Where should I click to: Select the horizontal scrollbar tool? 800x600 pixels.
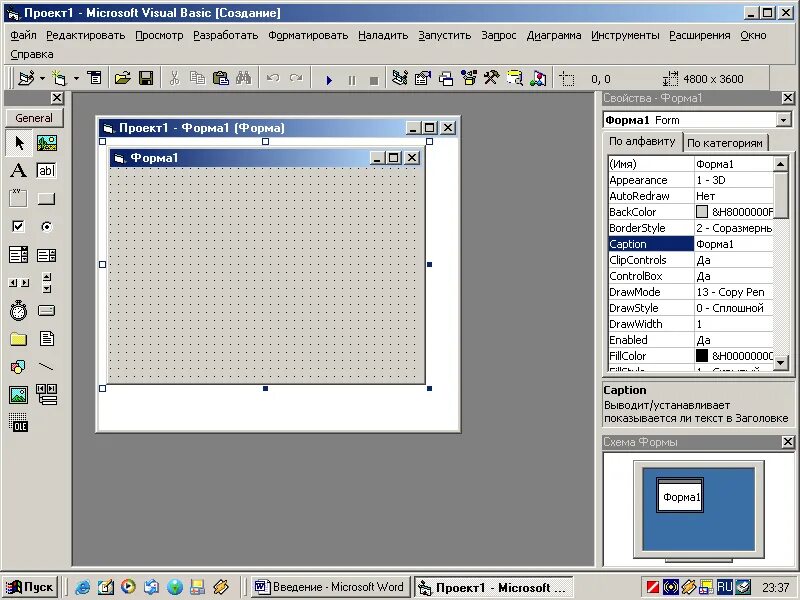click(x=18, y=282)
